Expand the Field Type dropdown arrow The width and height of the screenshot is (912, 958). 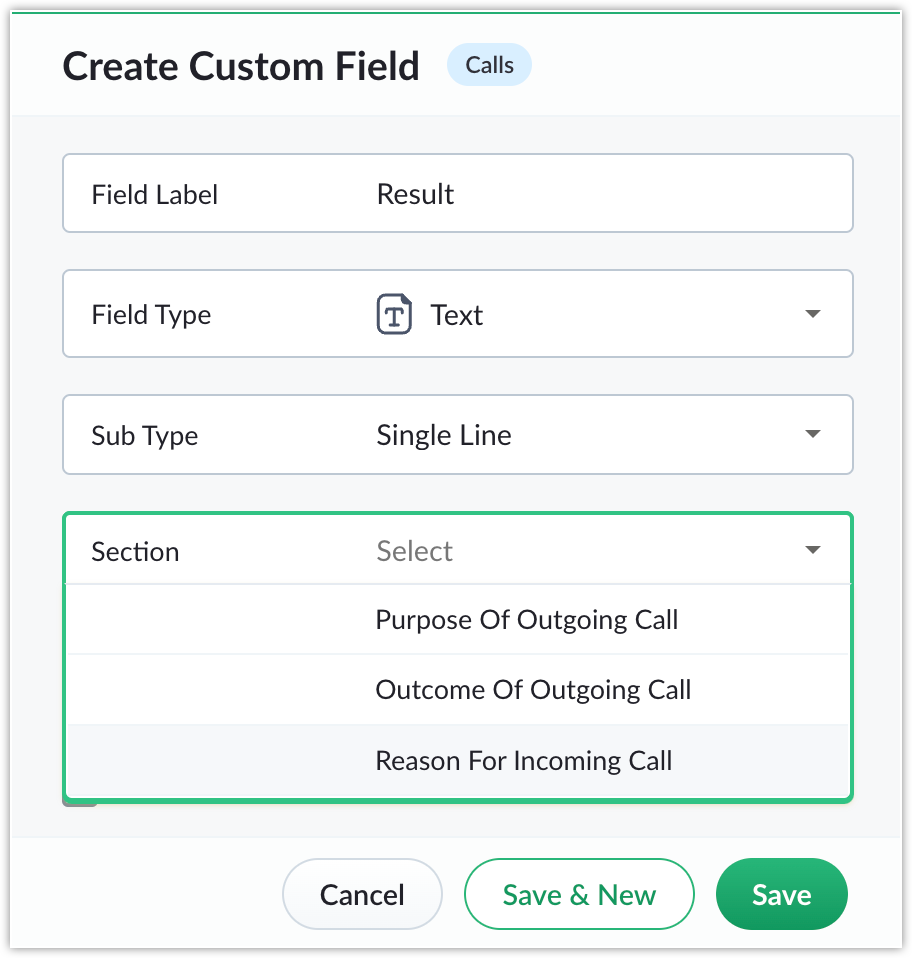tap(812, 314)
